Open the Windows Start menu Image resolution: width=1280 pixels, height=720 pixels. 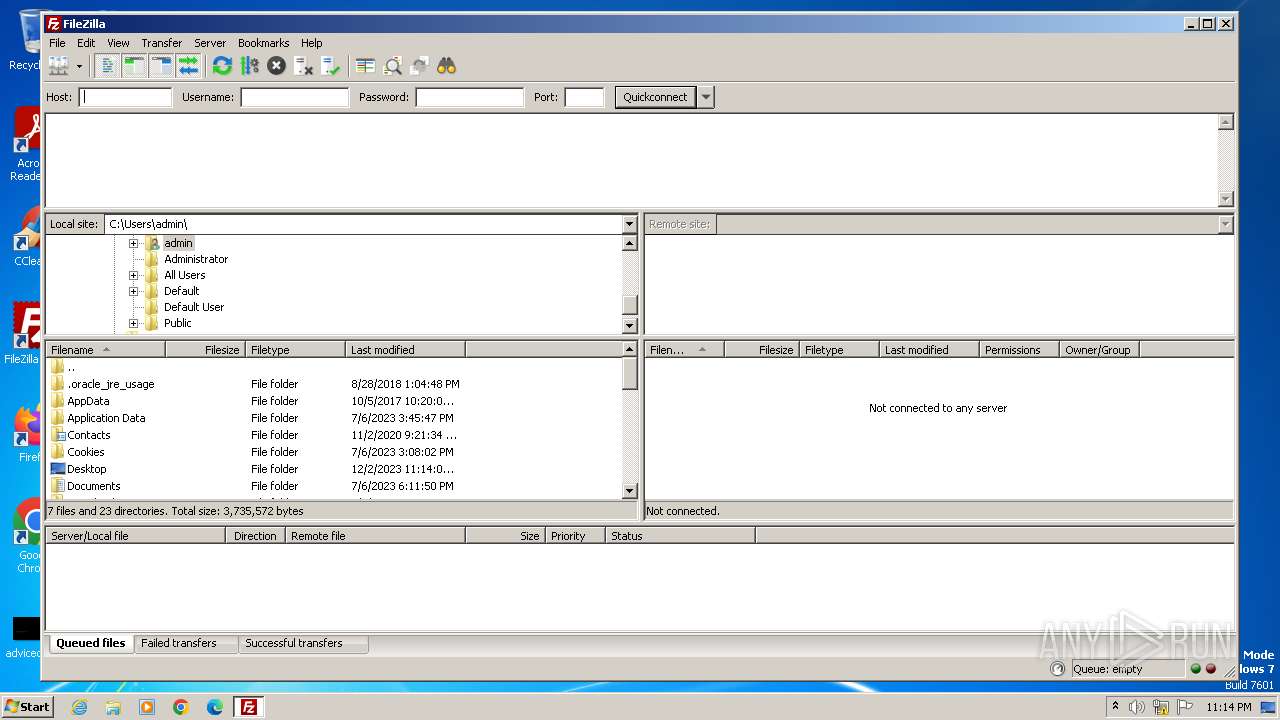[27, 707]
